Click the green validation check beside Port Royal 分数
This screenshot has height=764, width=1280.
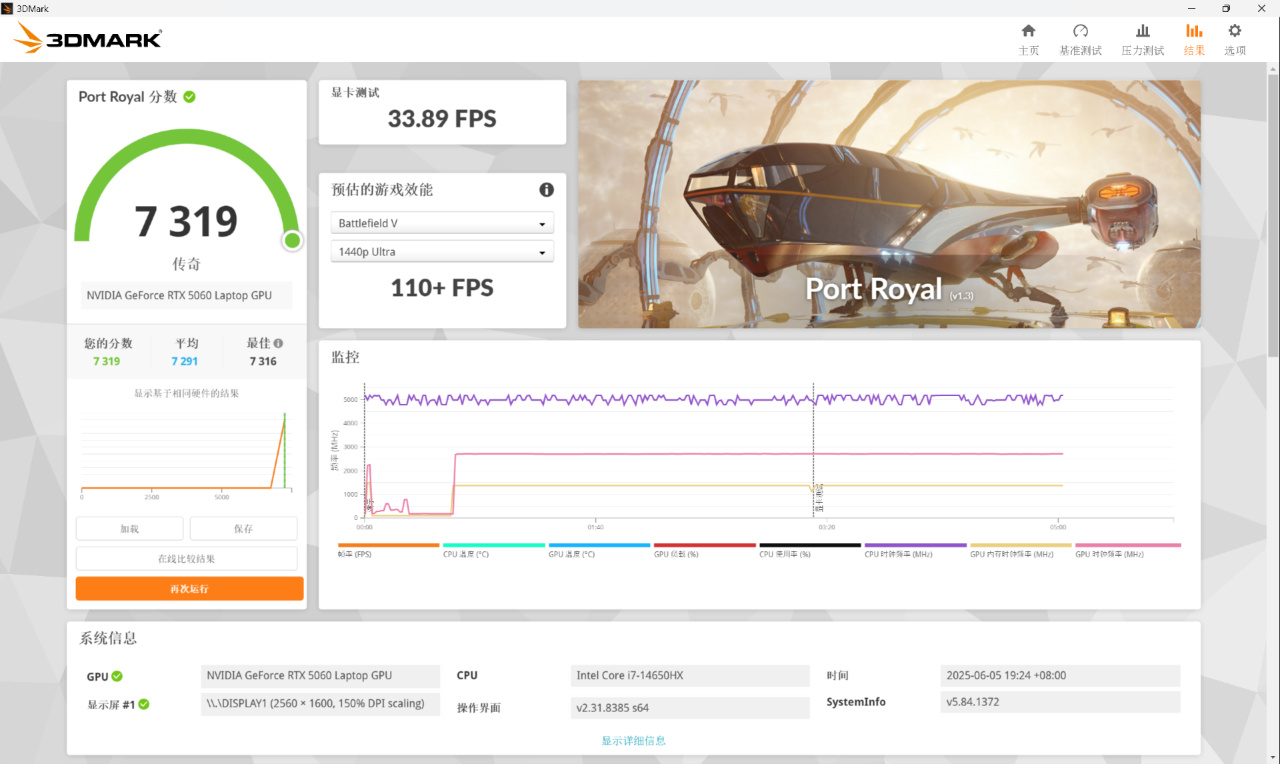(189, 97)
